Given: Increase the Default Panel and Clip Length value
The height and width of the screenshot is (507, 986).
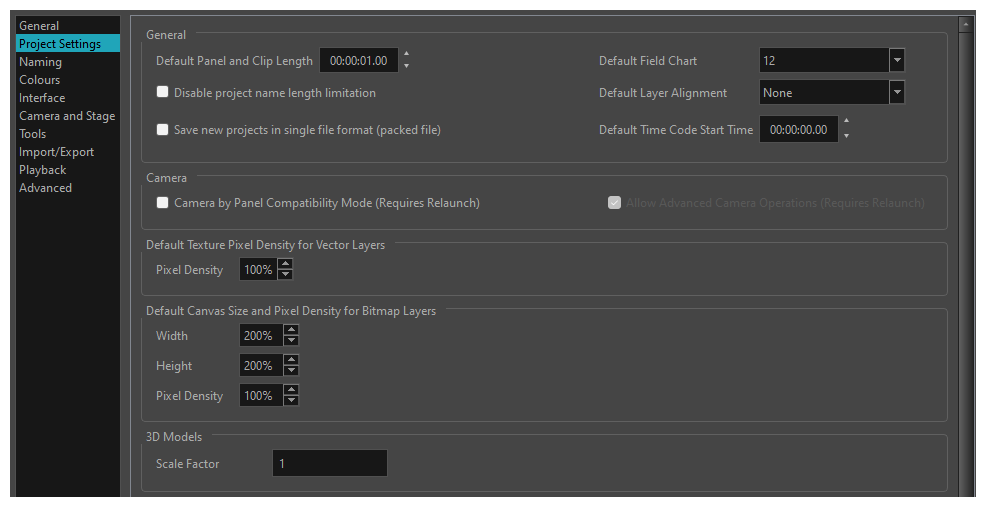Looking at the screenshot, I should coord(406,54).
